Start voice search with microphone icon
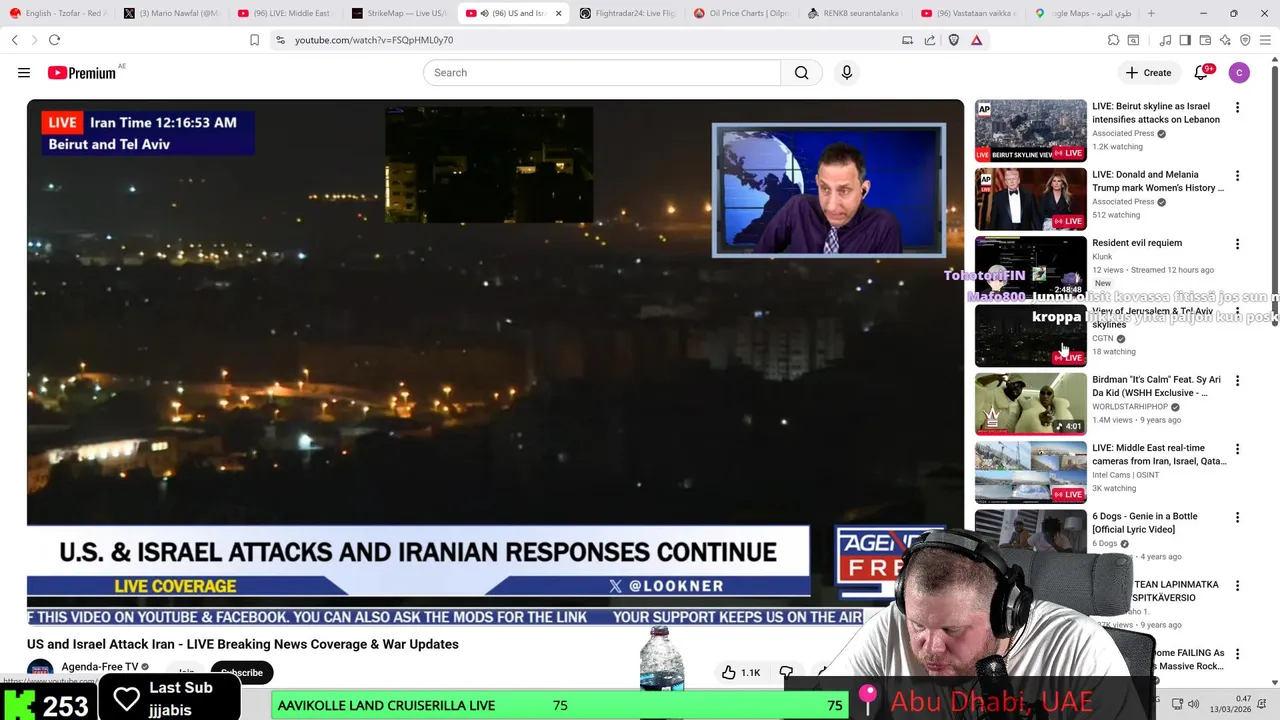Screen dimensions: 1280x720 click(847, 73)
